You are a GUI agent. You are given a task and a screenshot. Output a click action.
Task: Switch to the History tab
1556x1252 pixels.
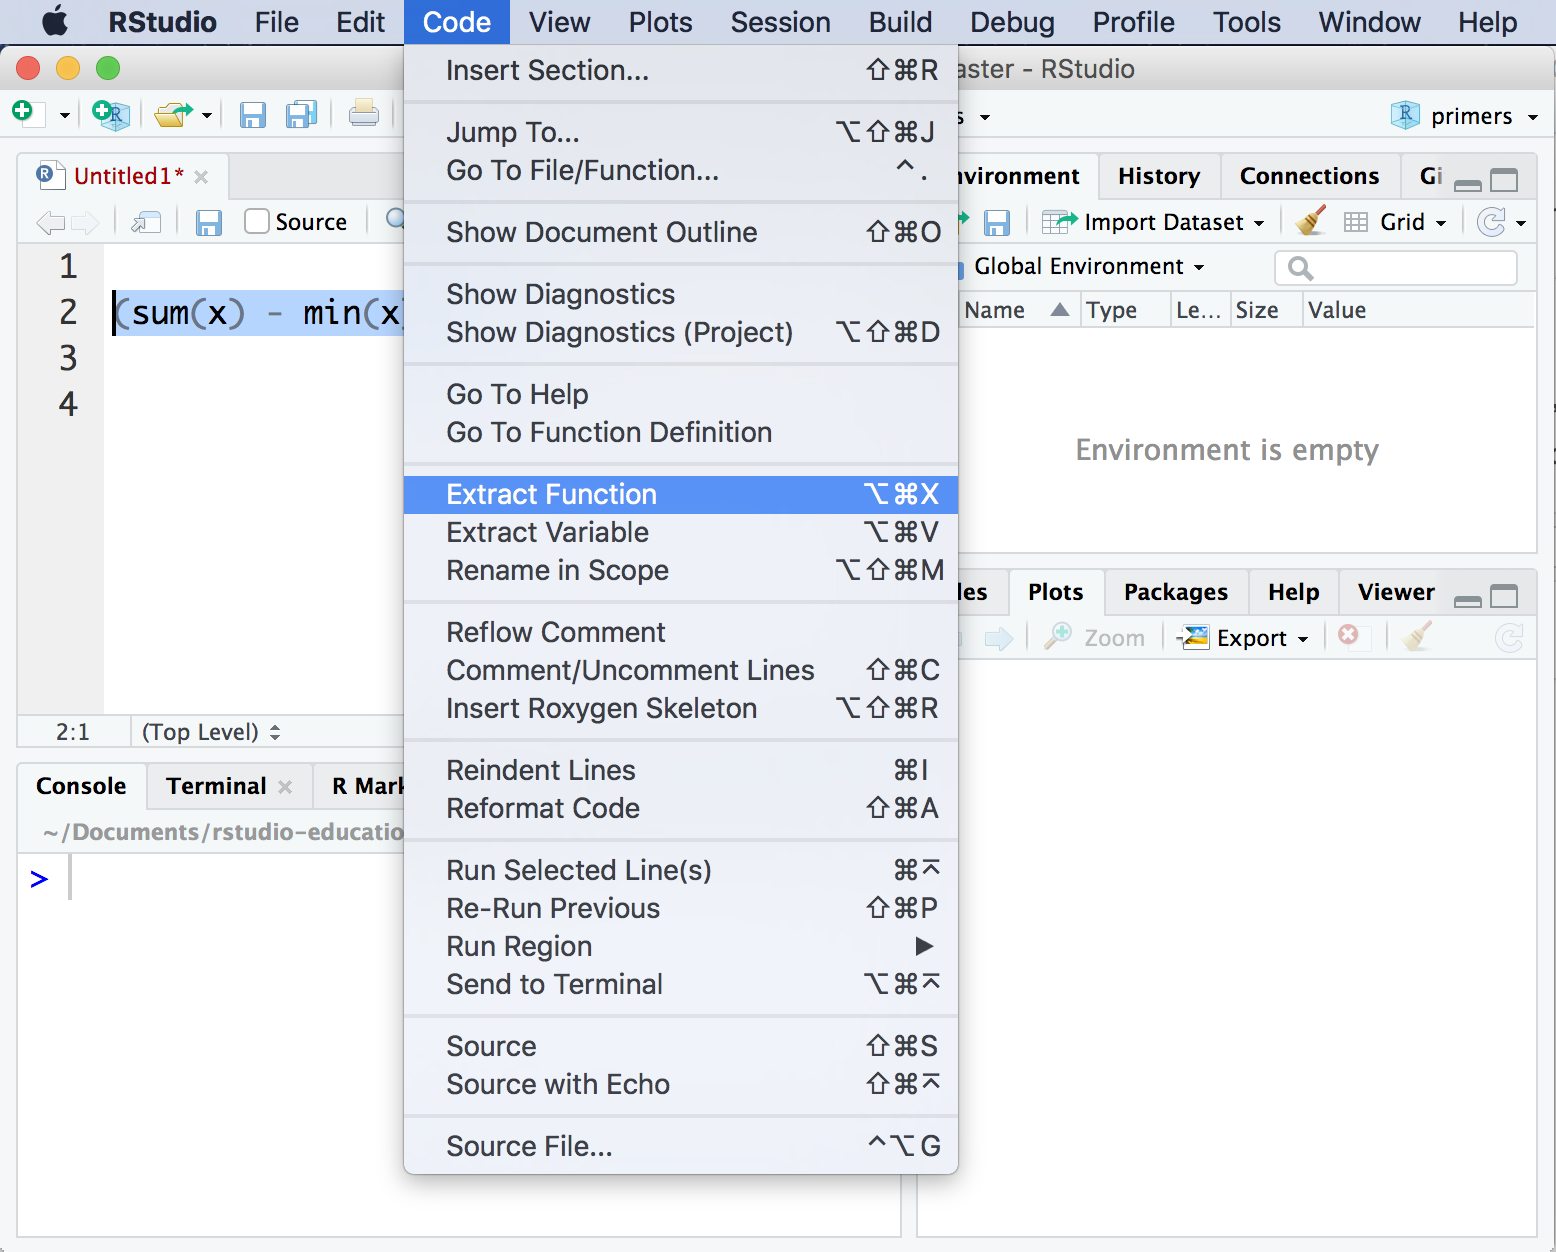pyautogui.click(x=1158, y=176)
